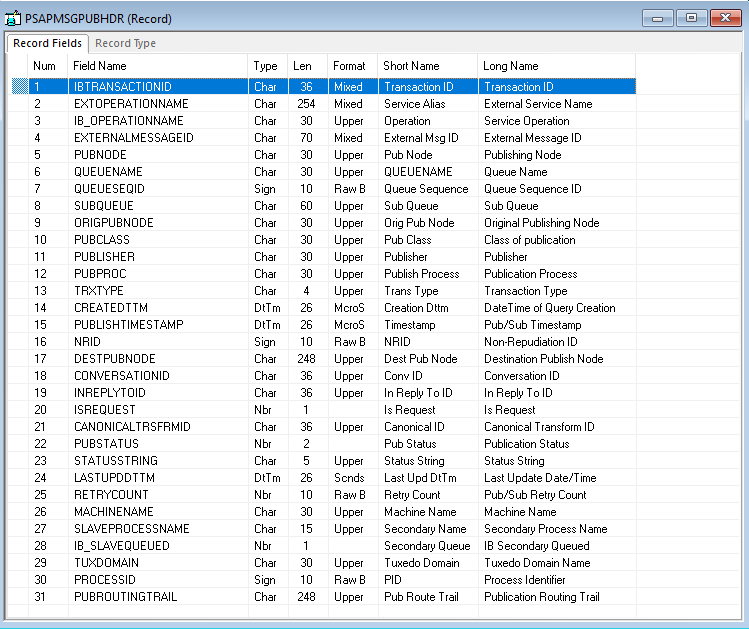Click the DateTime of Query Creation cell
749x629 pixels.
[x=549, y=308]
